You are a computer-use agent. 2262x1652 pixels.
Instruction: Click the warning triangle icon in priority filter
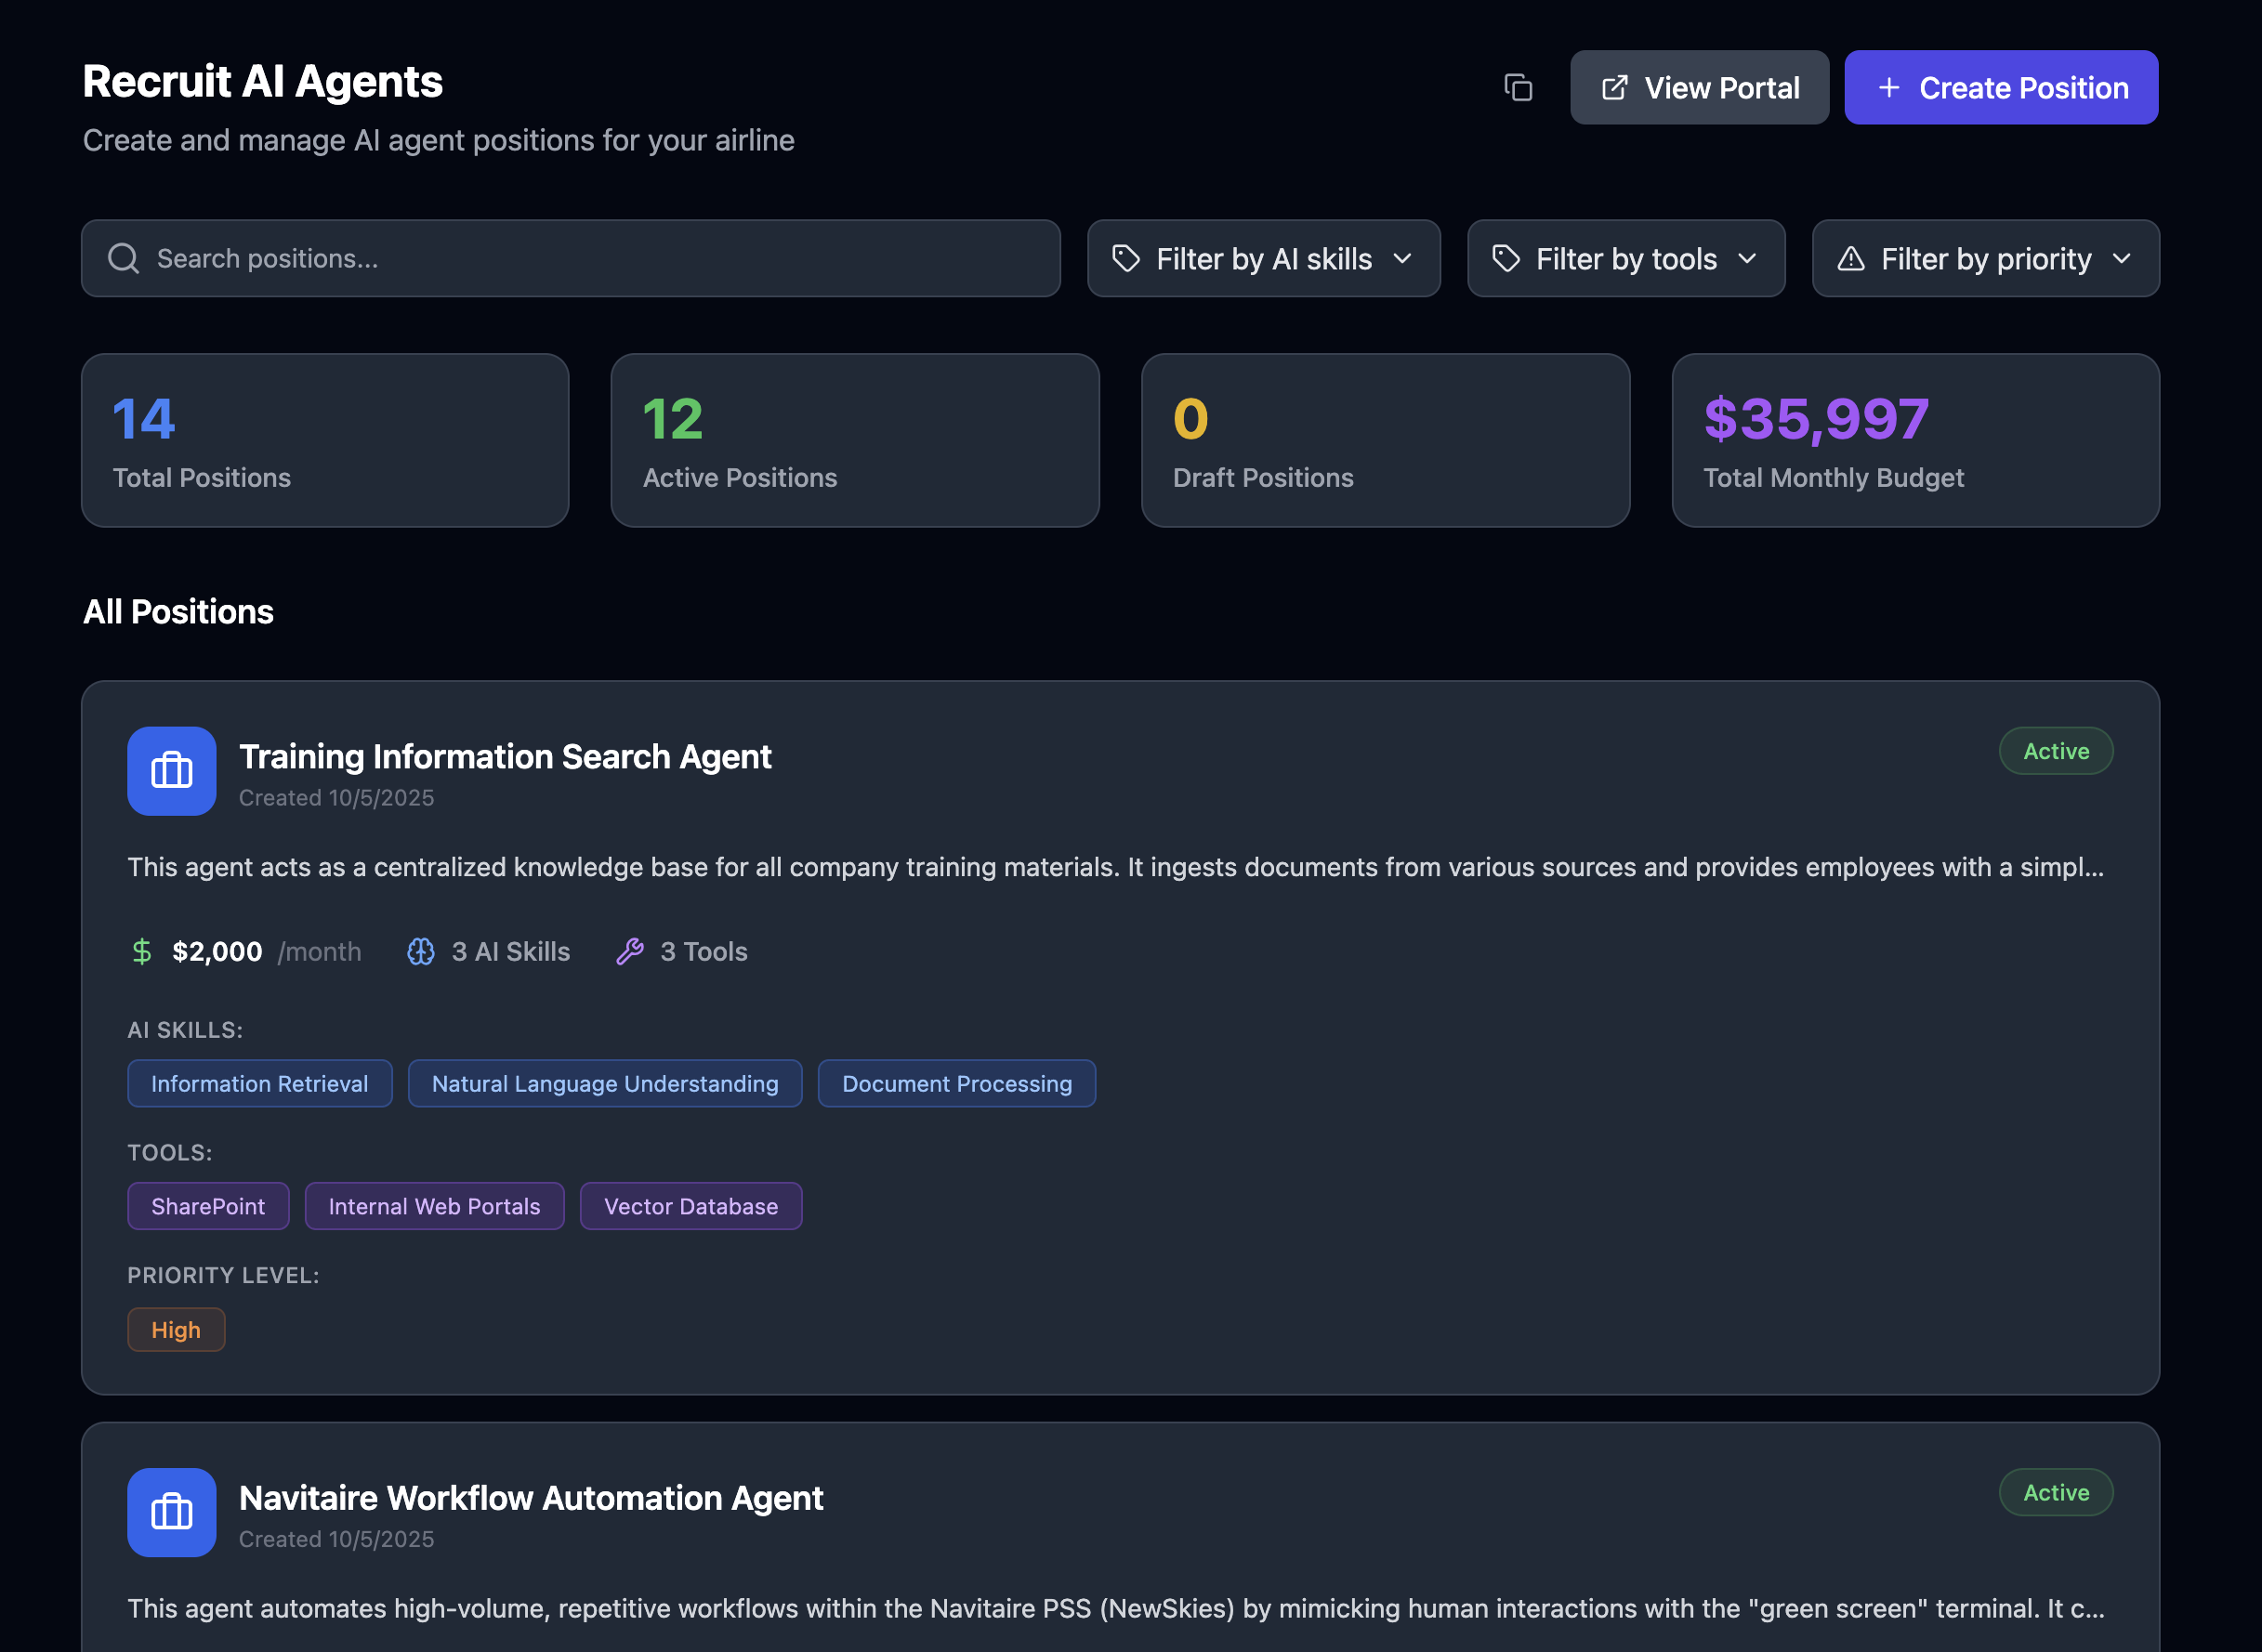[x=1851, y=259]
